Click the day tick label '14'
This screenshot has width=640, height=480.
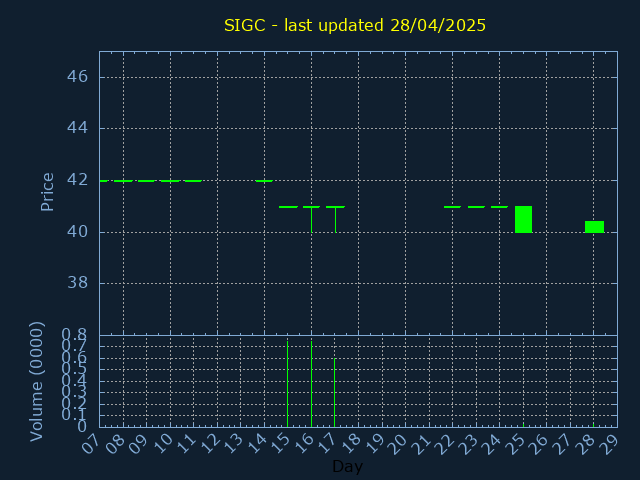point(256,444)
